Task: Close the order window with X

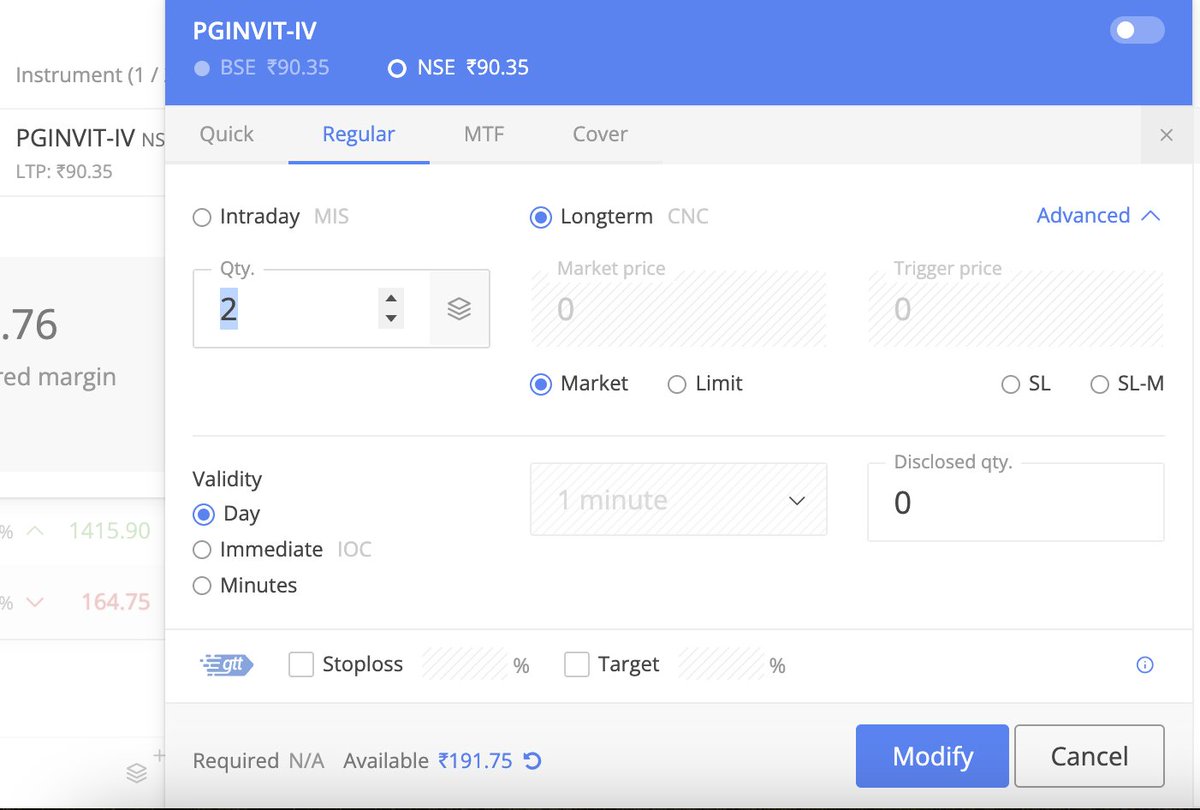Action: 1166,135
